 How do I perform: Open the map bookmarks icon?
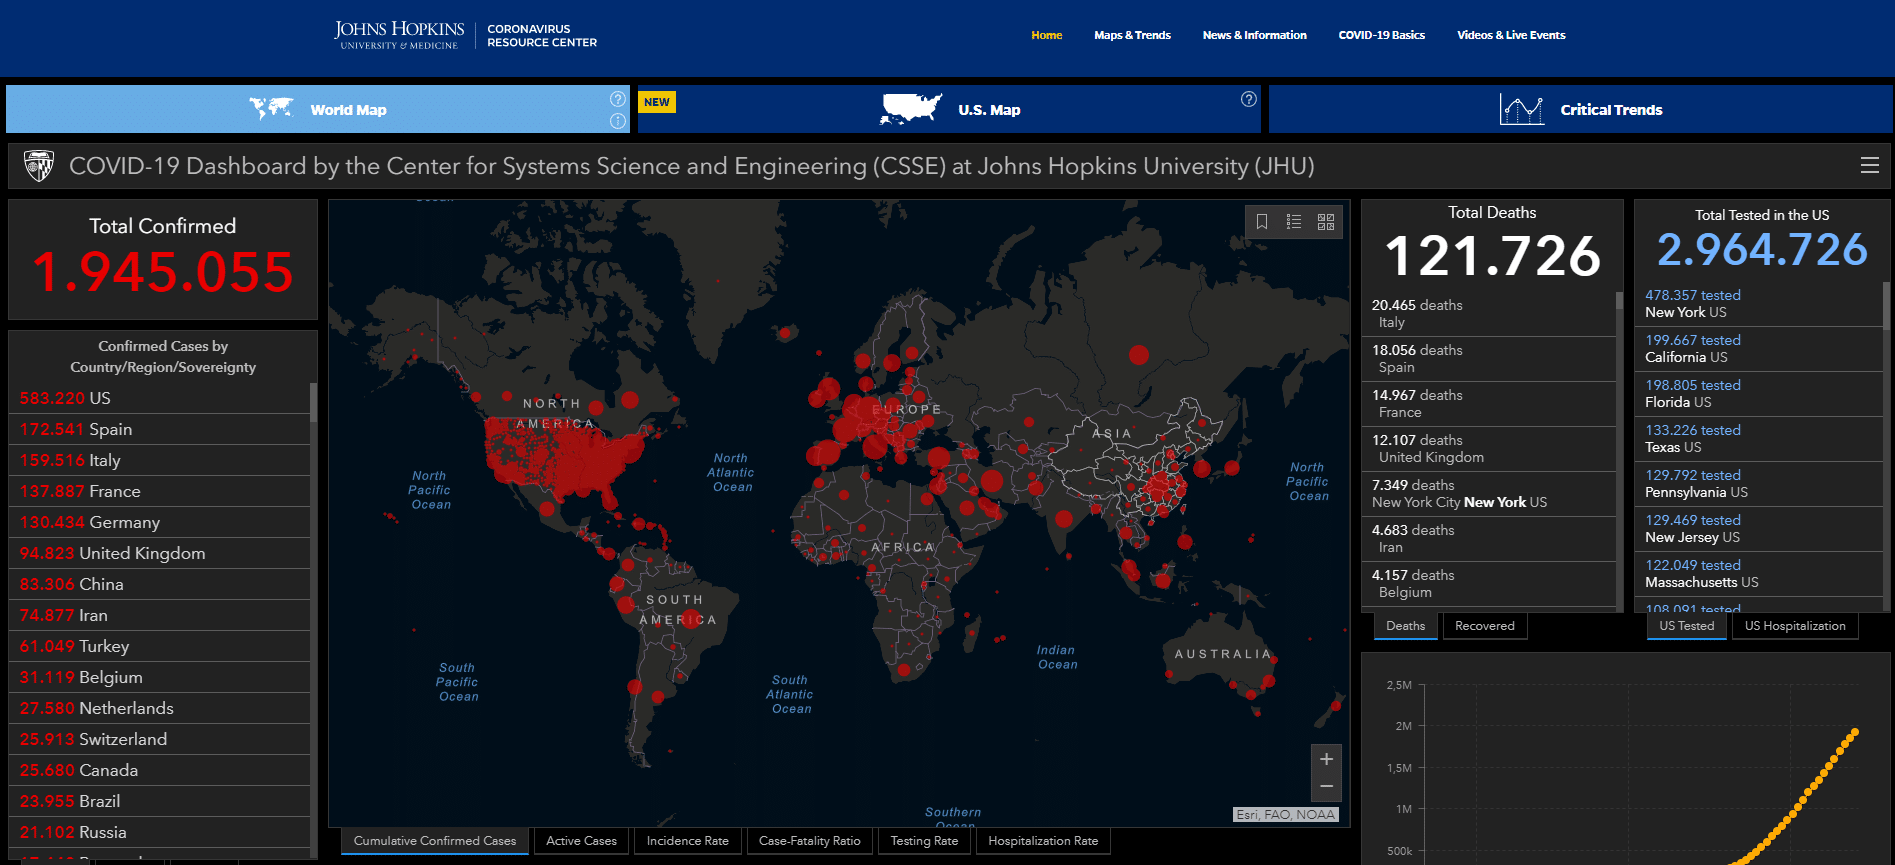(1262, 222)
